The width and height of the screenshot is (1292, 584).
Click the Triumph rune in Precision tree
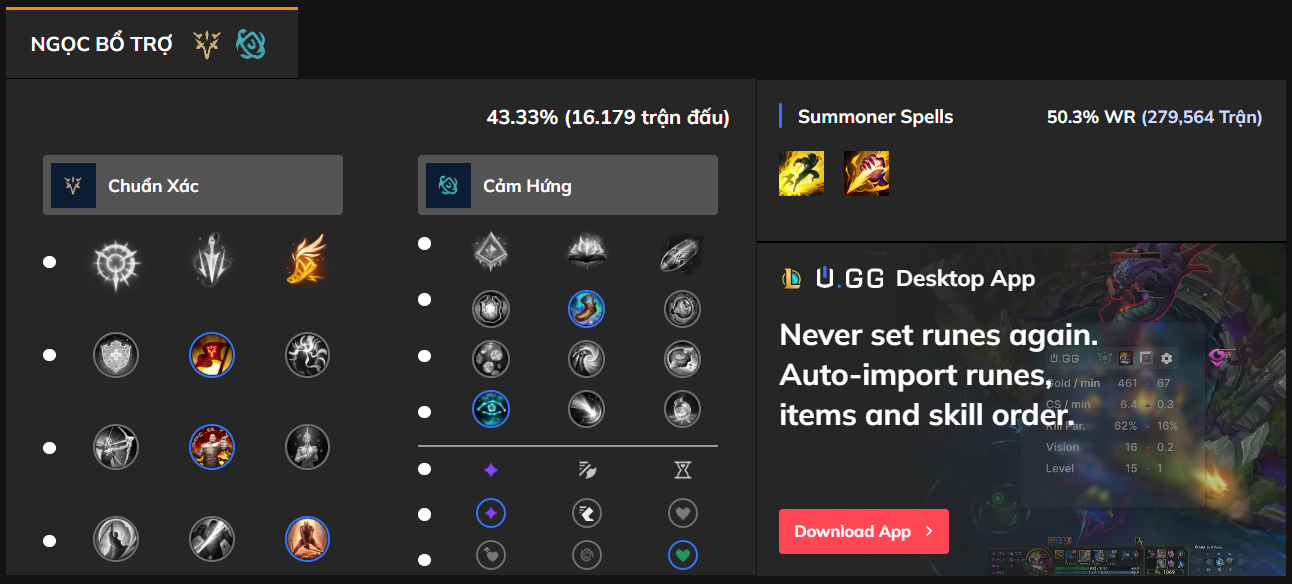(x=212, y=355)
